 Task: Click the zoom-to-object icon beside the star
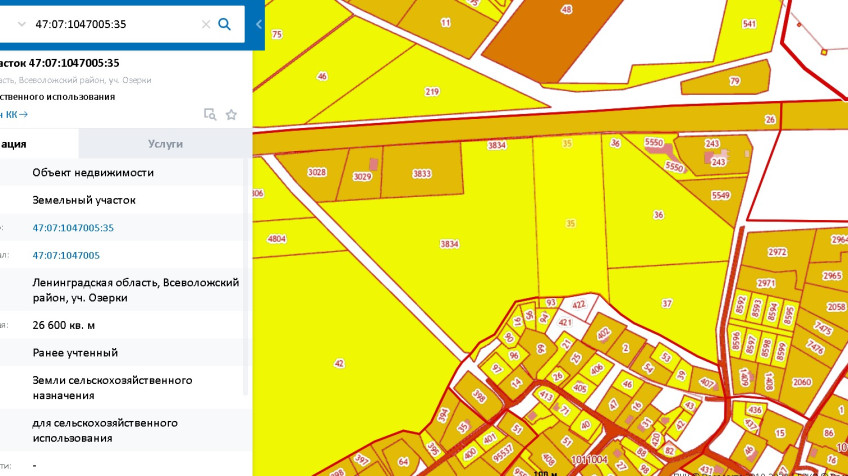[210, 114]
